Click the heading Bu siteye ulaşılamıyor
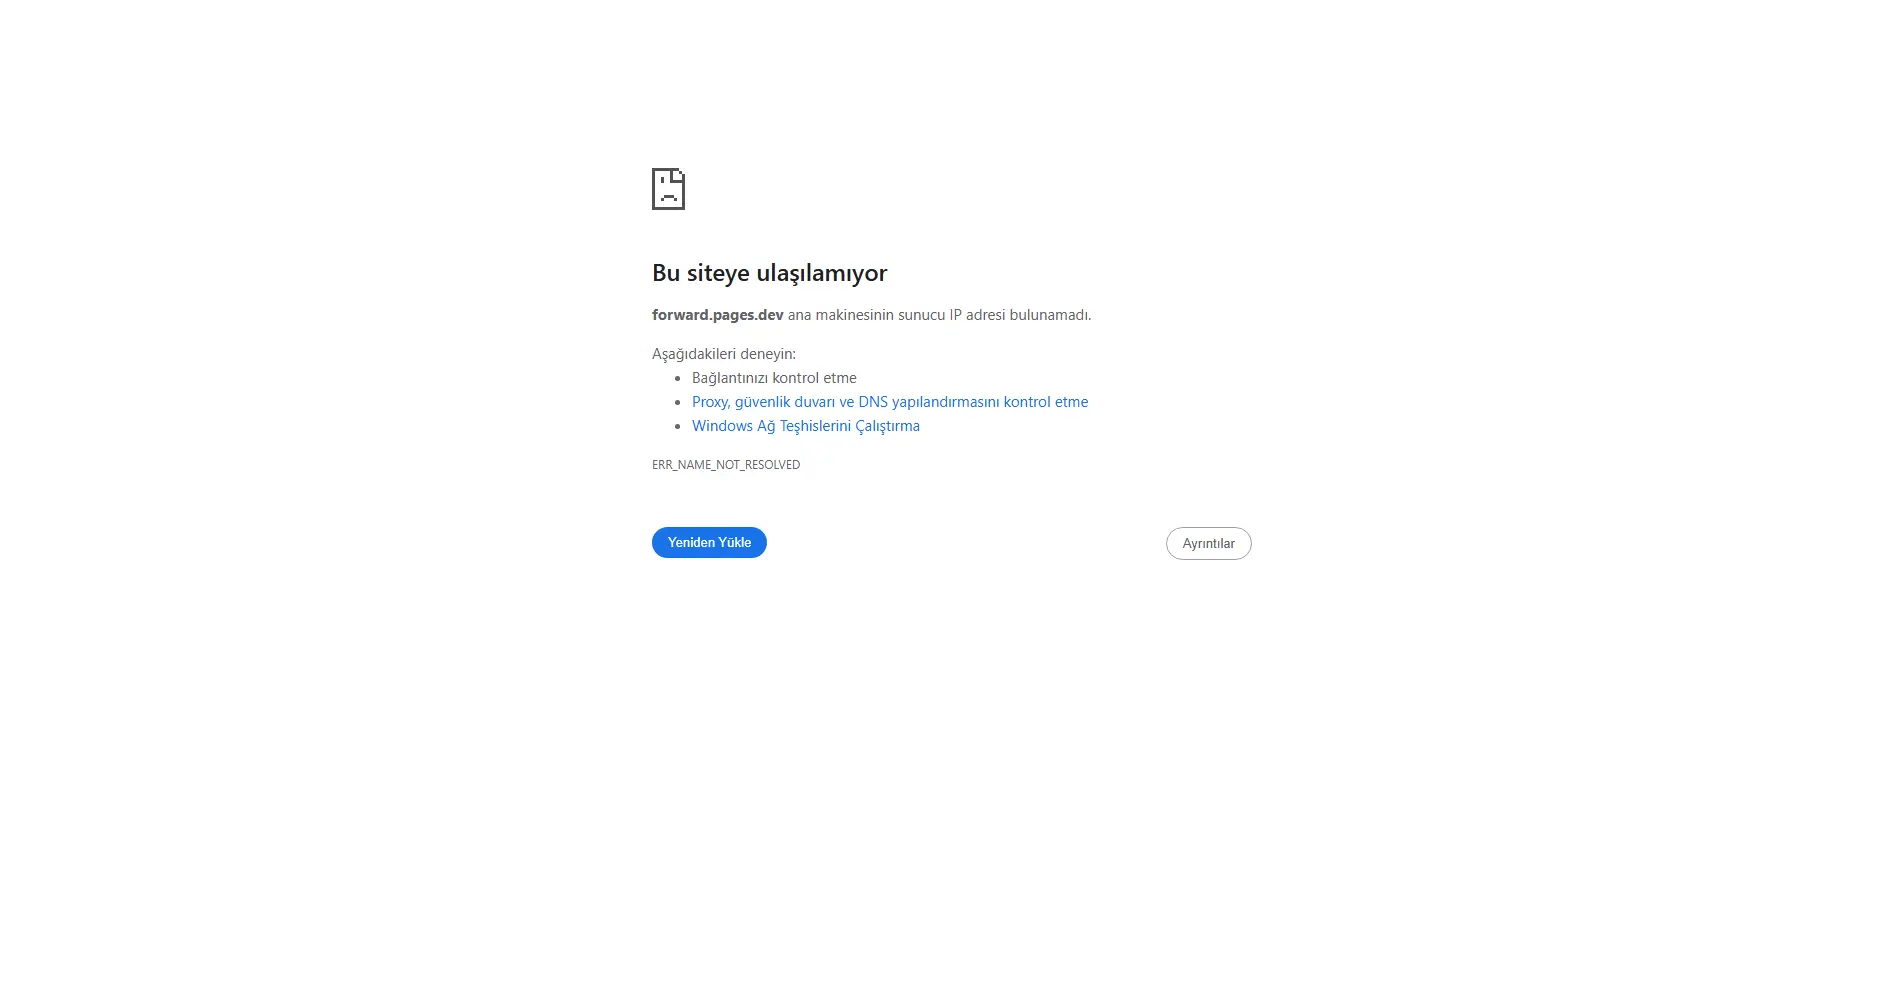 tap(770, 273)
